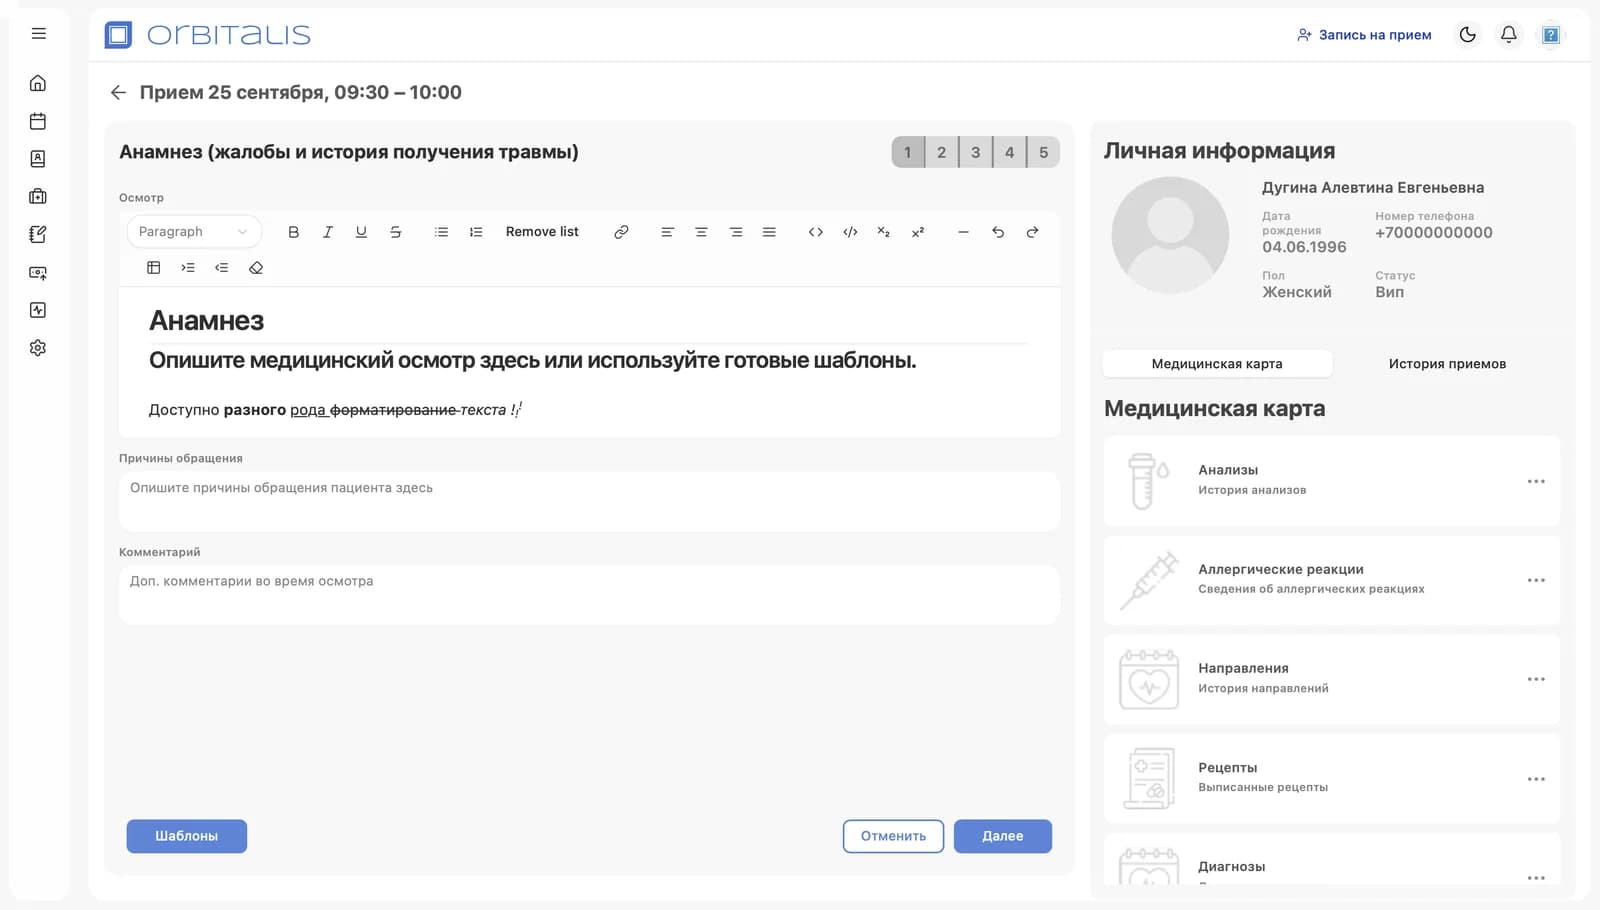Apply superscript formatting
Viewport: 1600px width, 910px height.
pyautogui.click(x=918, y=232)
